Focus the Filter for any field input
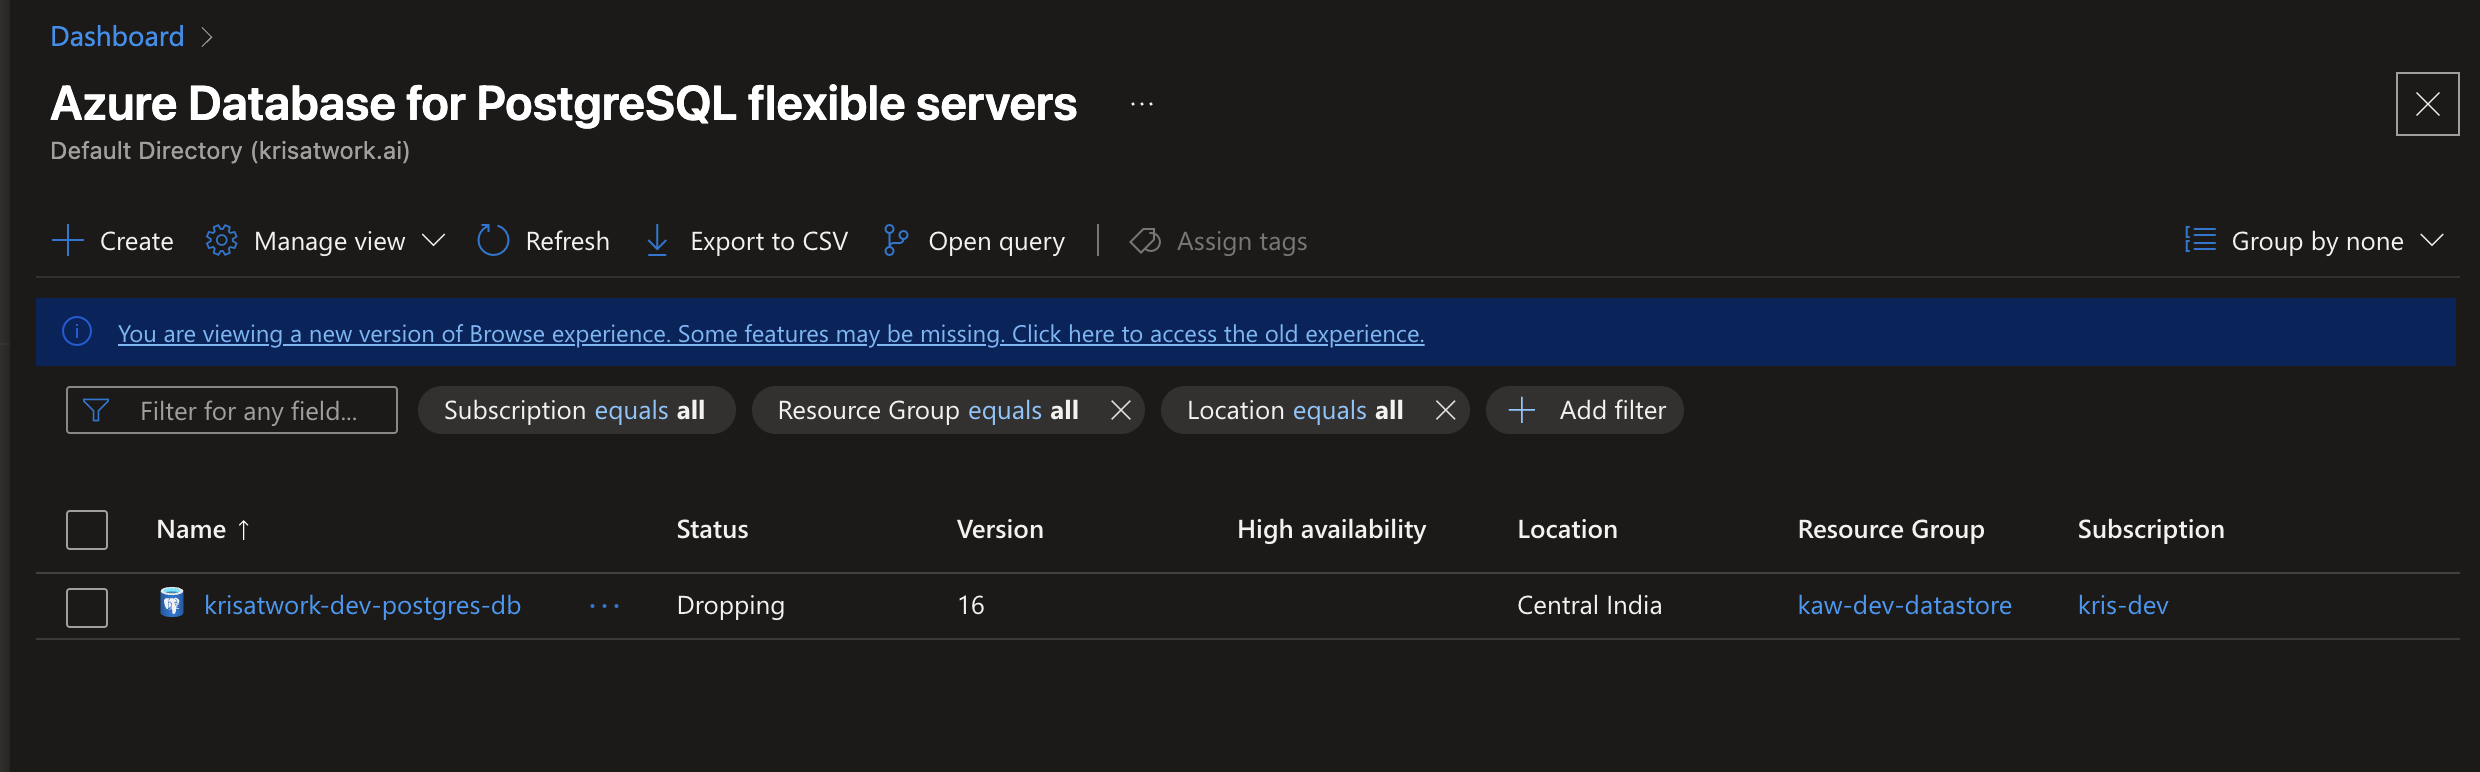The height and width of the screenshot is (772, 2480). 232,410
